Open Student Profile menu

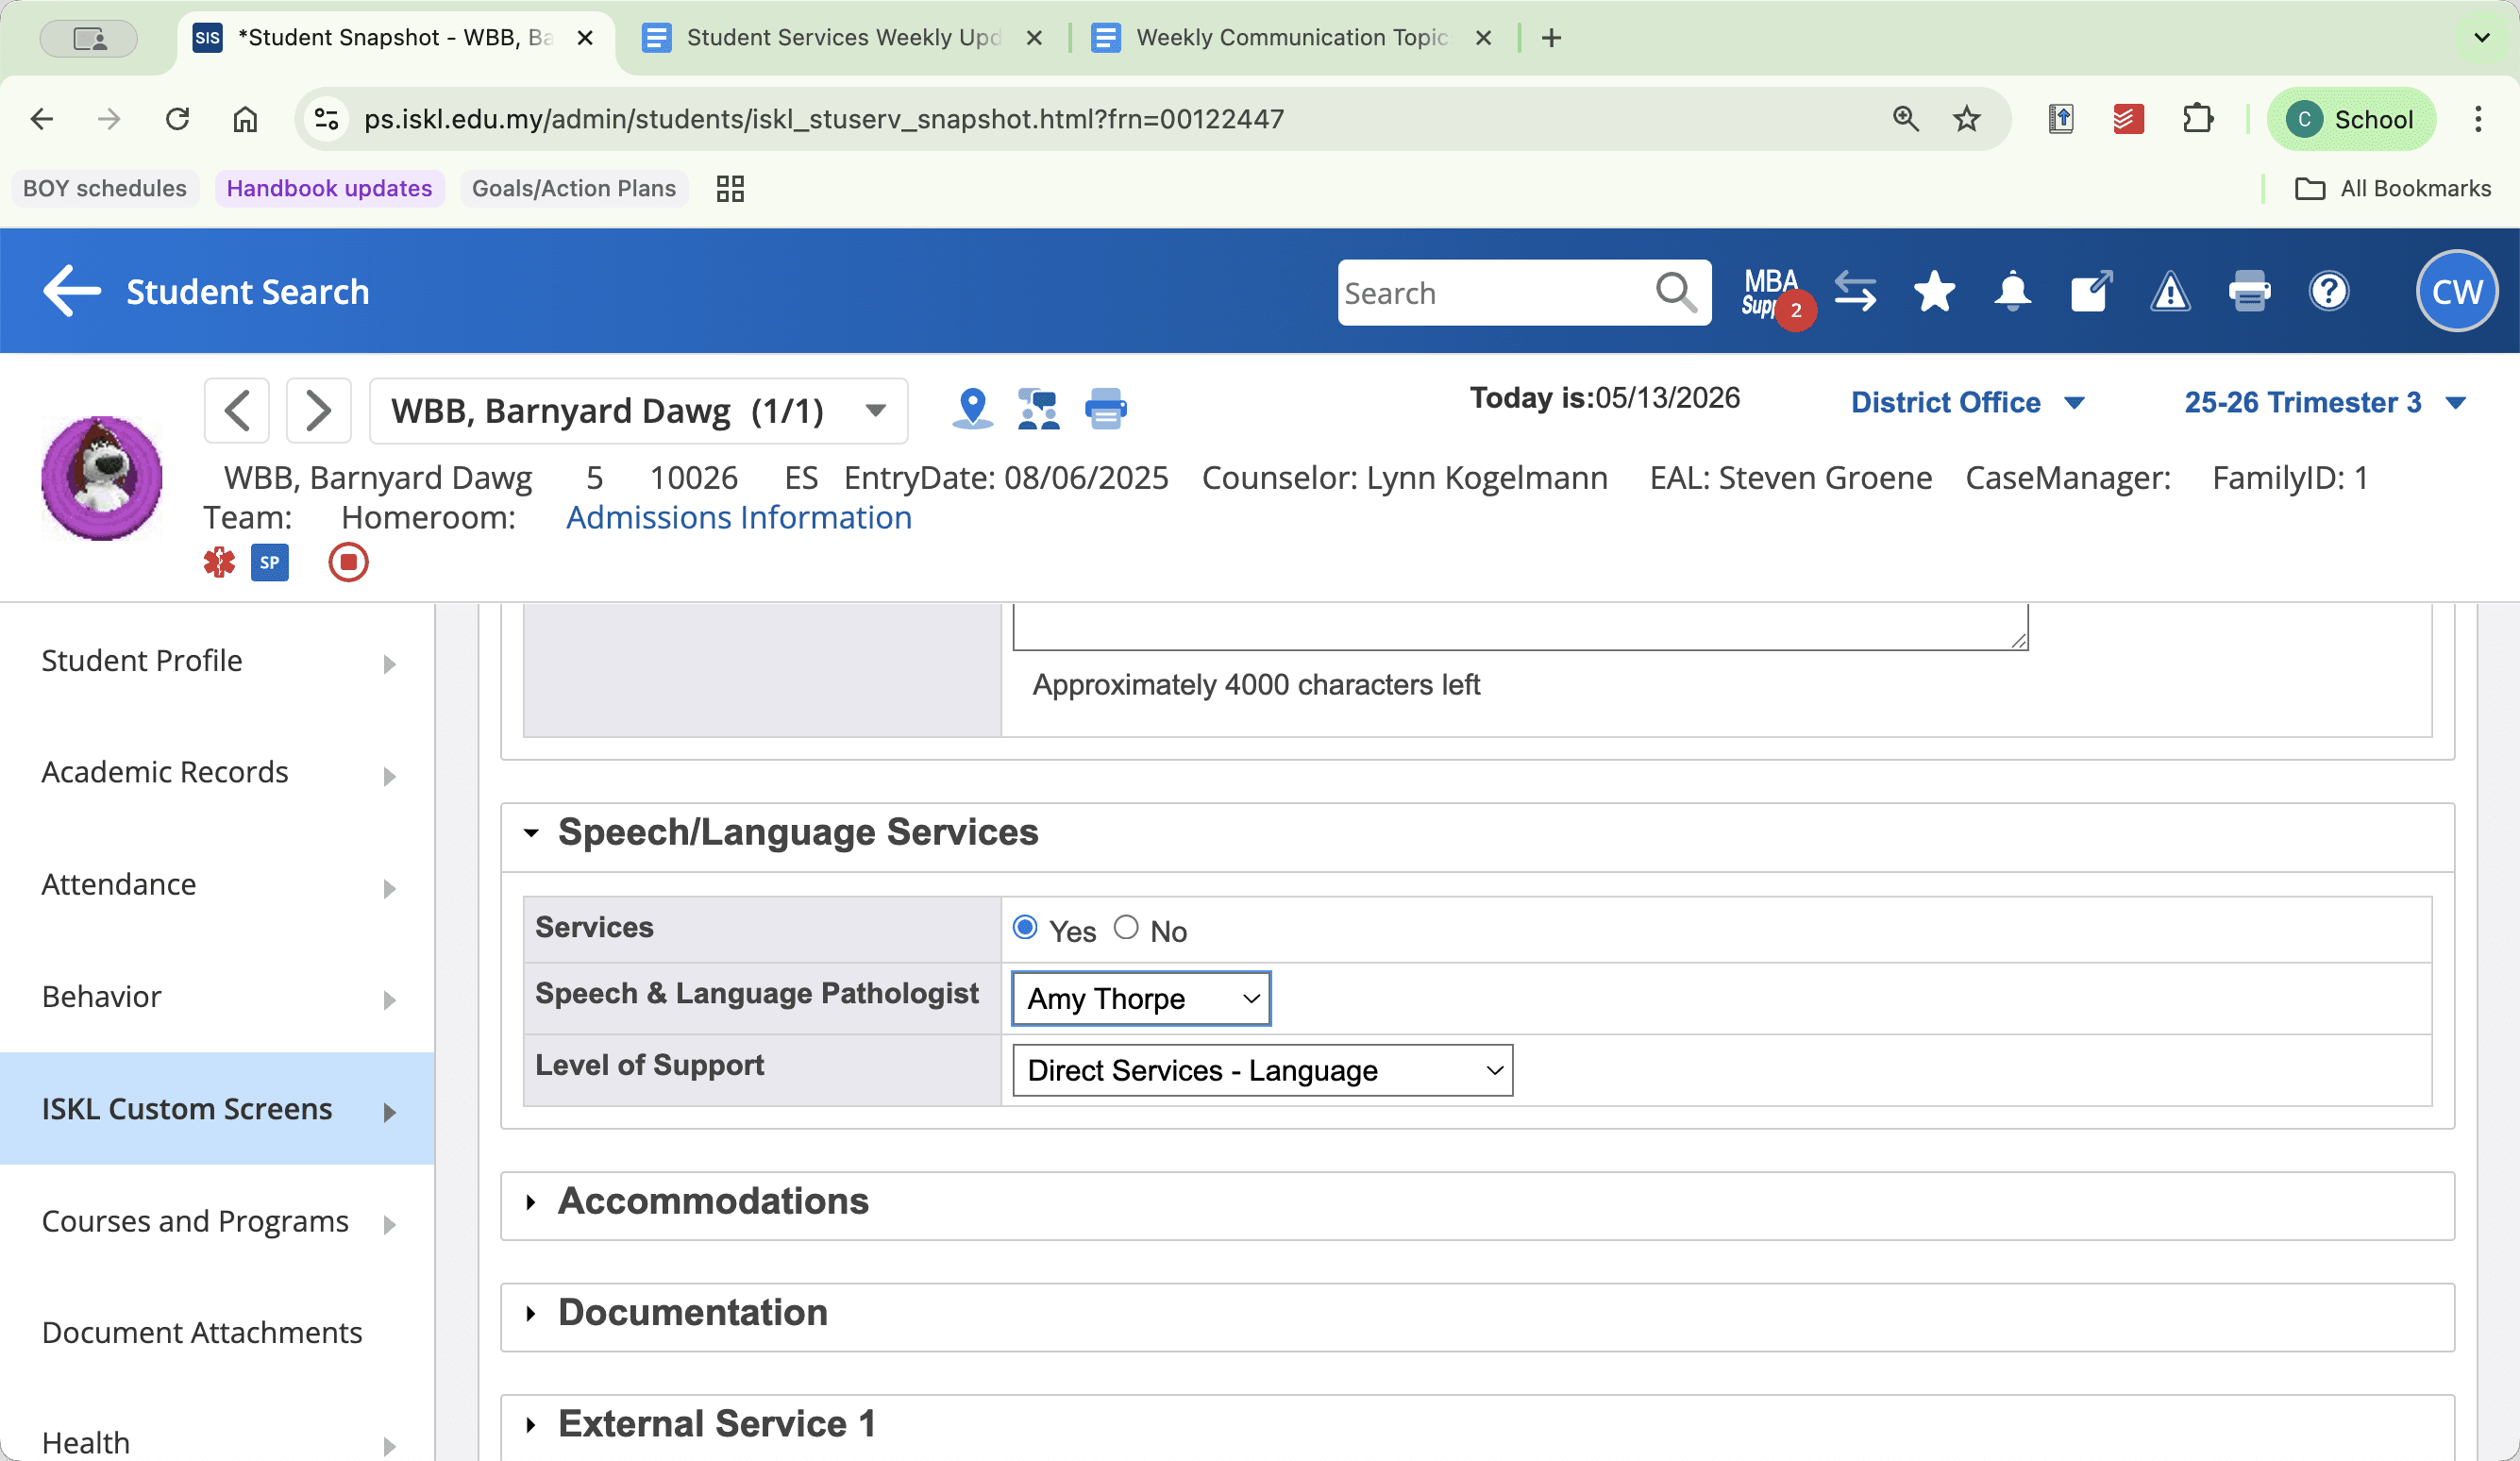coord(218,661)
